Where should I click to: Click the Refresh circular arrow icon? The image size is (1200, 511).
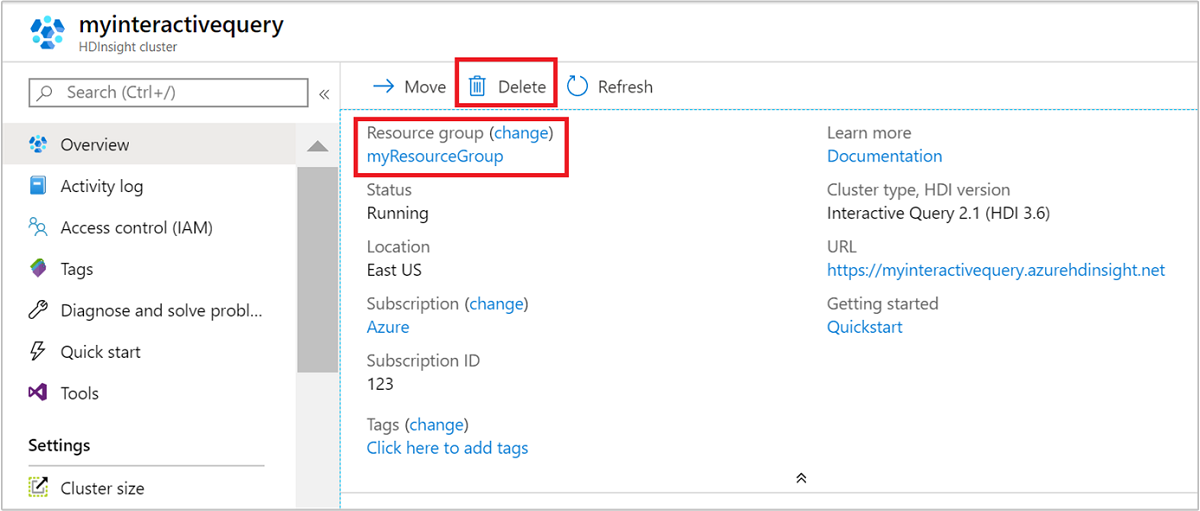(577, 87)
